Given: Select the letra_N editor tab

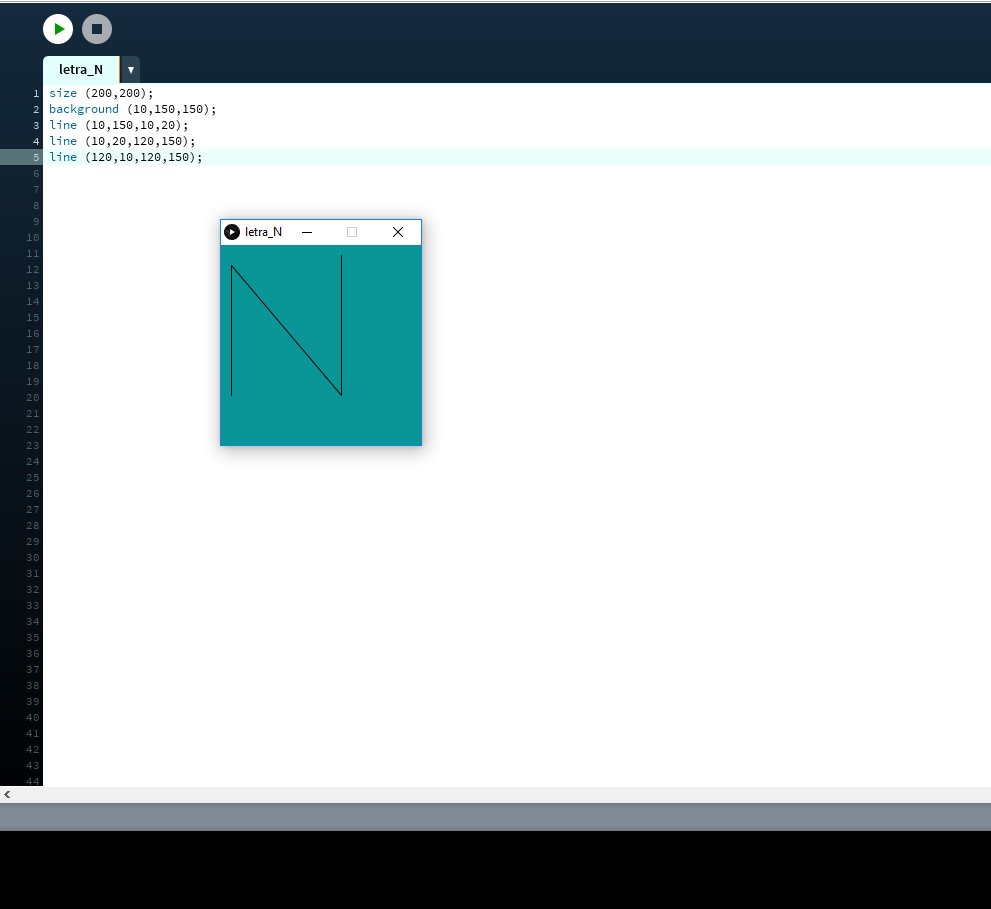Looking at the screenshot, I should [x=81, y=70].
